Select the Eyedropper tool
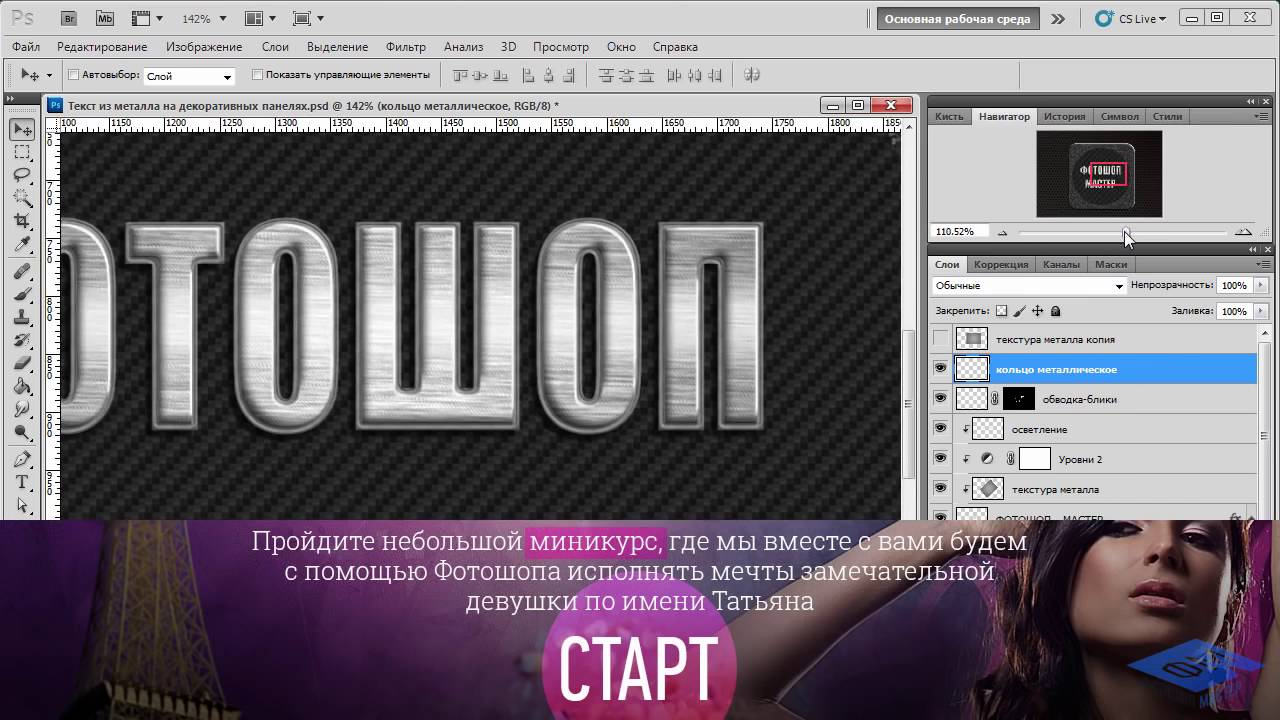This screenshot has width=1280, height=720. click(x=22, y=243)
